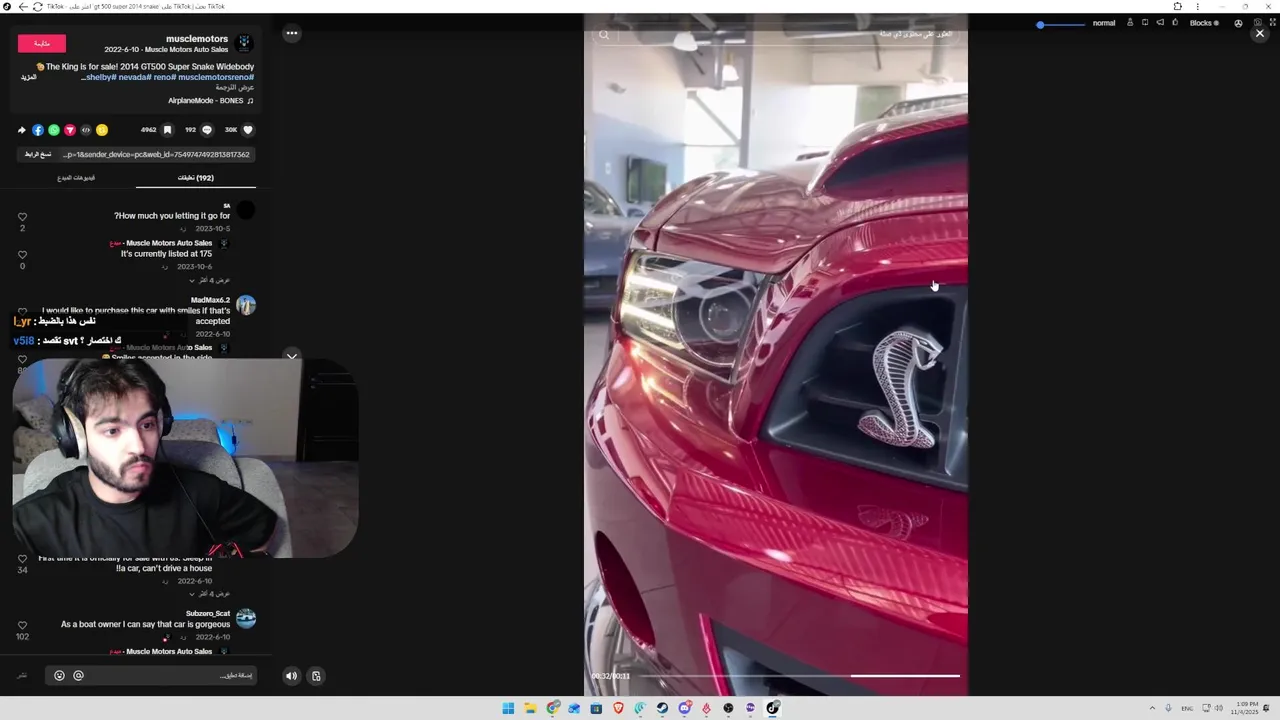Reload the browser page

click(38, 6)
